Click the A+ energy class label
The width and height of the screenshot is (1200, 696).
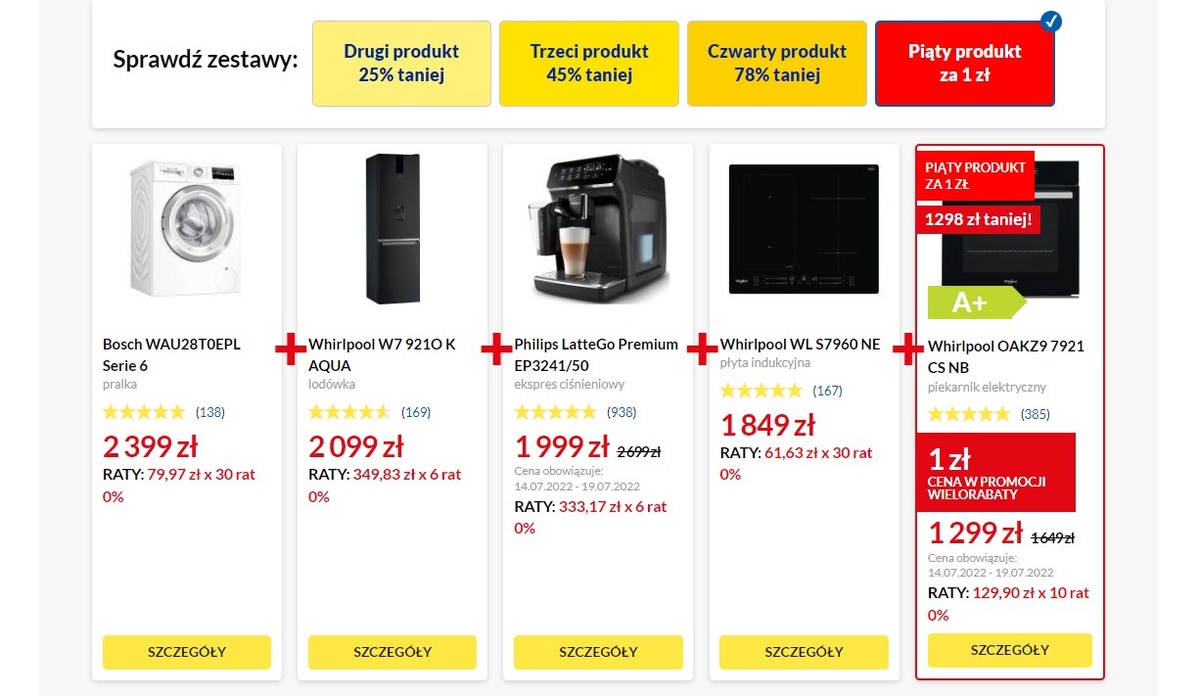point(971,302)
